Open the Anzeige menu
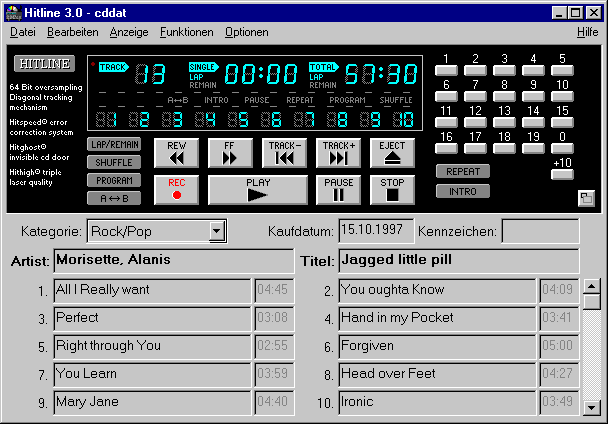Screen dimensions: 608x424 129,32
